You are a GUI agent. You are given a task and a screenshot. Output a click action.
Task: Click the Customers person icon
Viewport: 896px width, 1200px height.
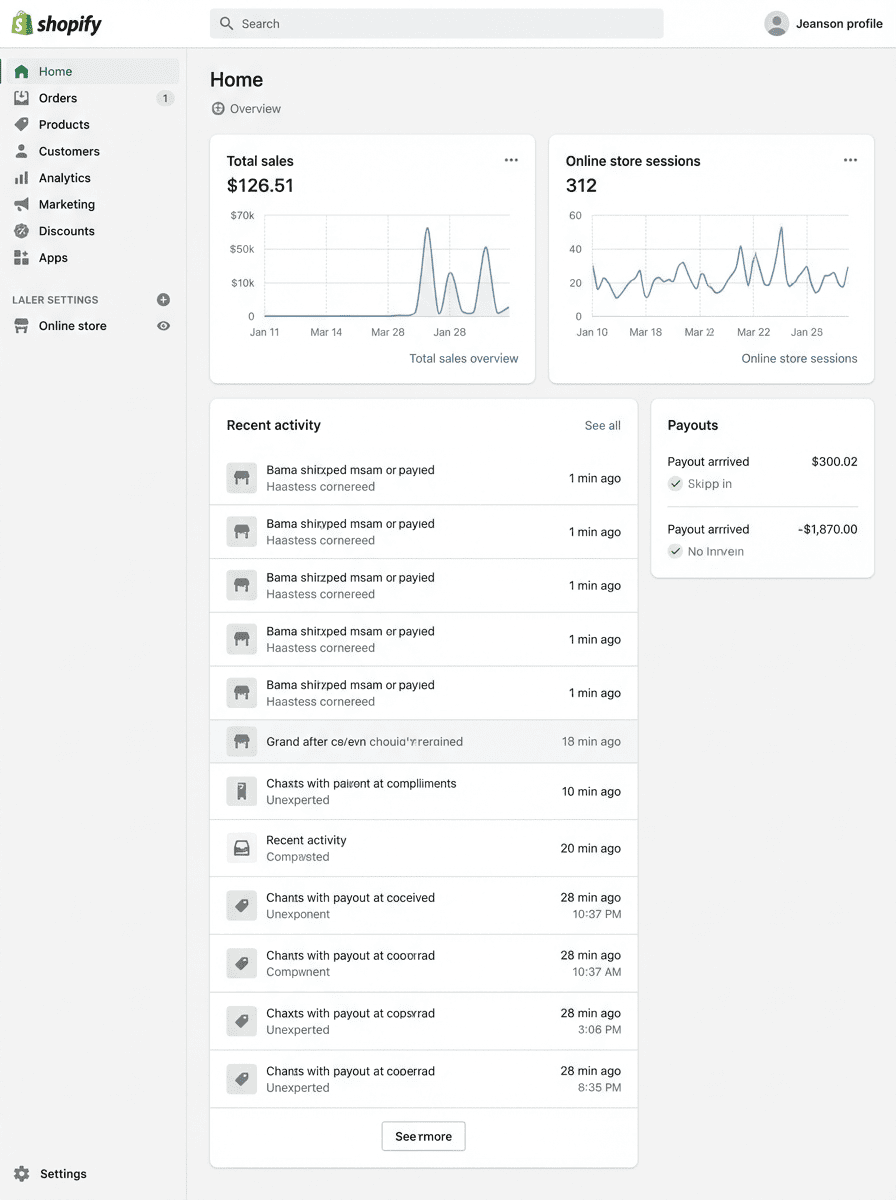(21, 151)
